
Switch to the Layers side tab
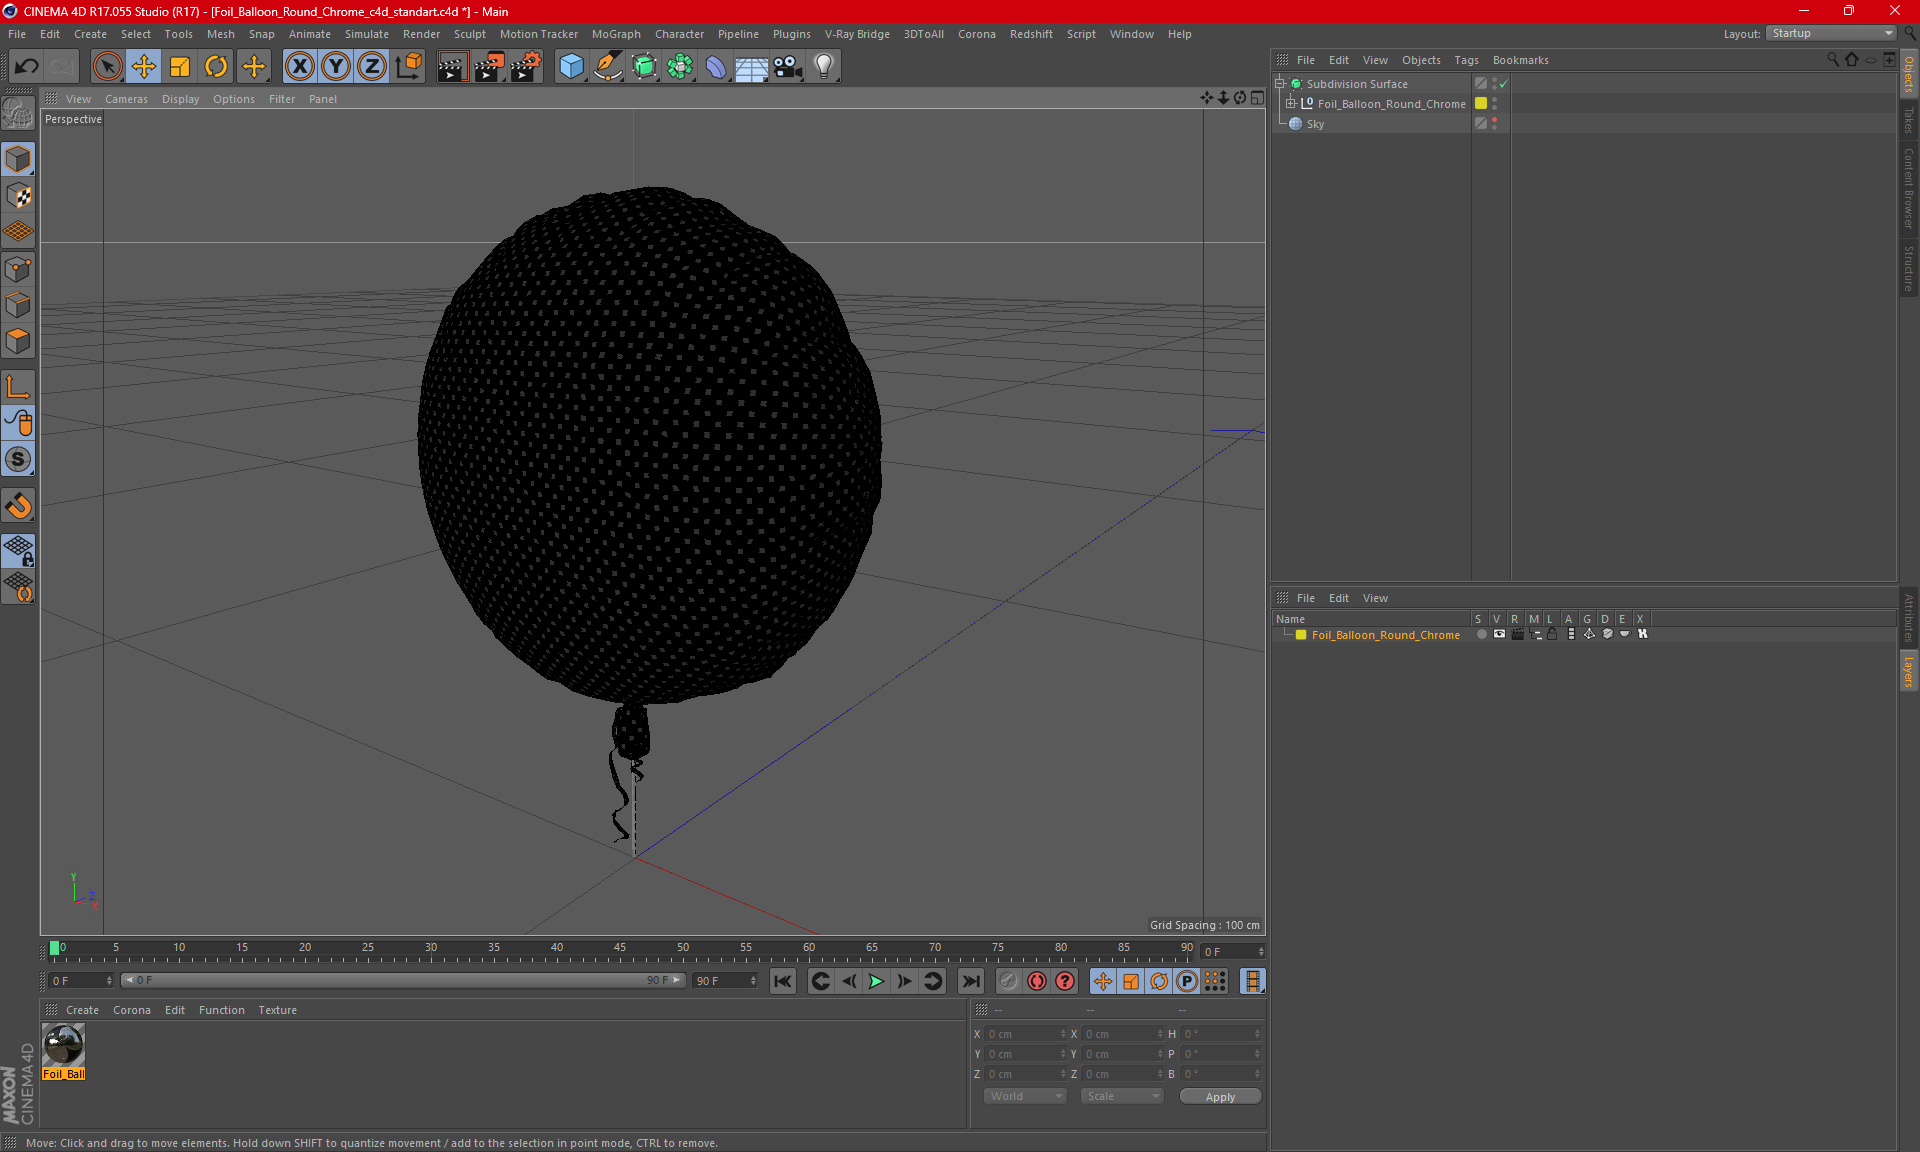coord(1908,671)
